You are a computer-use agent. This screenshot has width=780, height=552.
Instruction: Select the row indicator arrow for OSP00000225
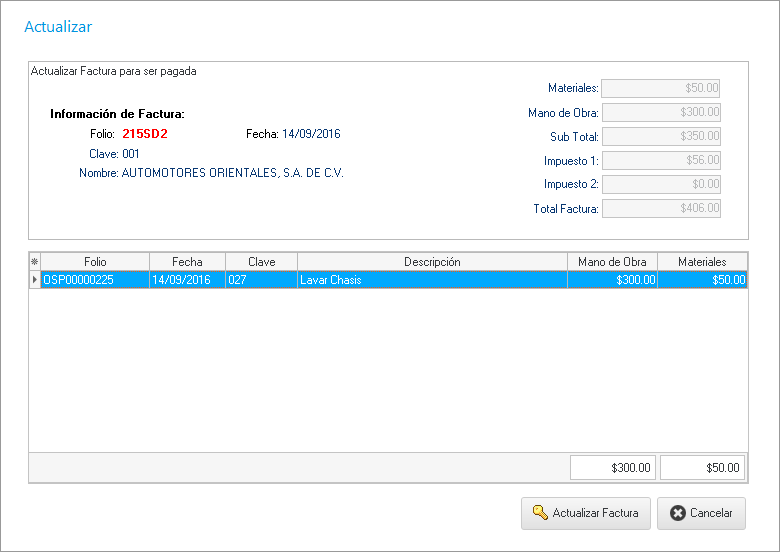pyautogui.click(x=35, y=280)
